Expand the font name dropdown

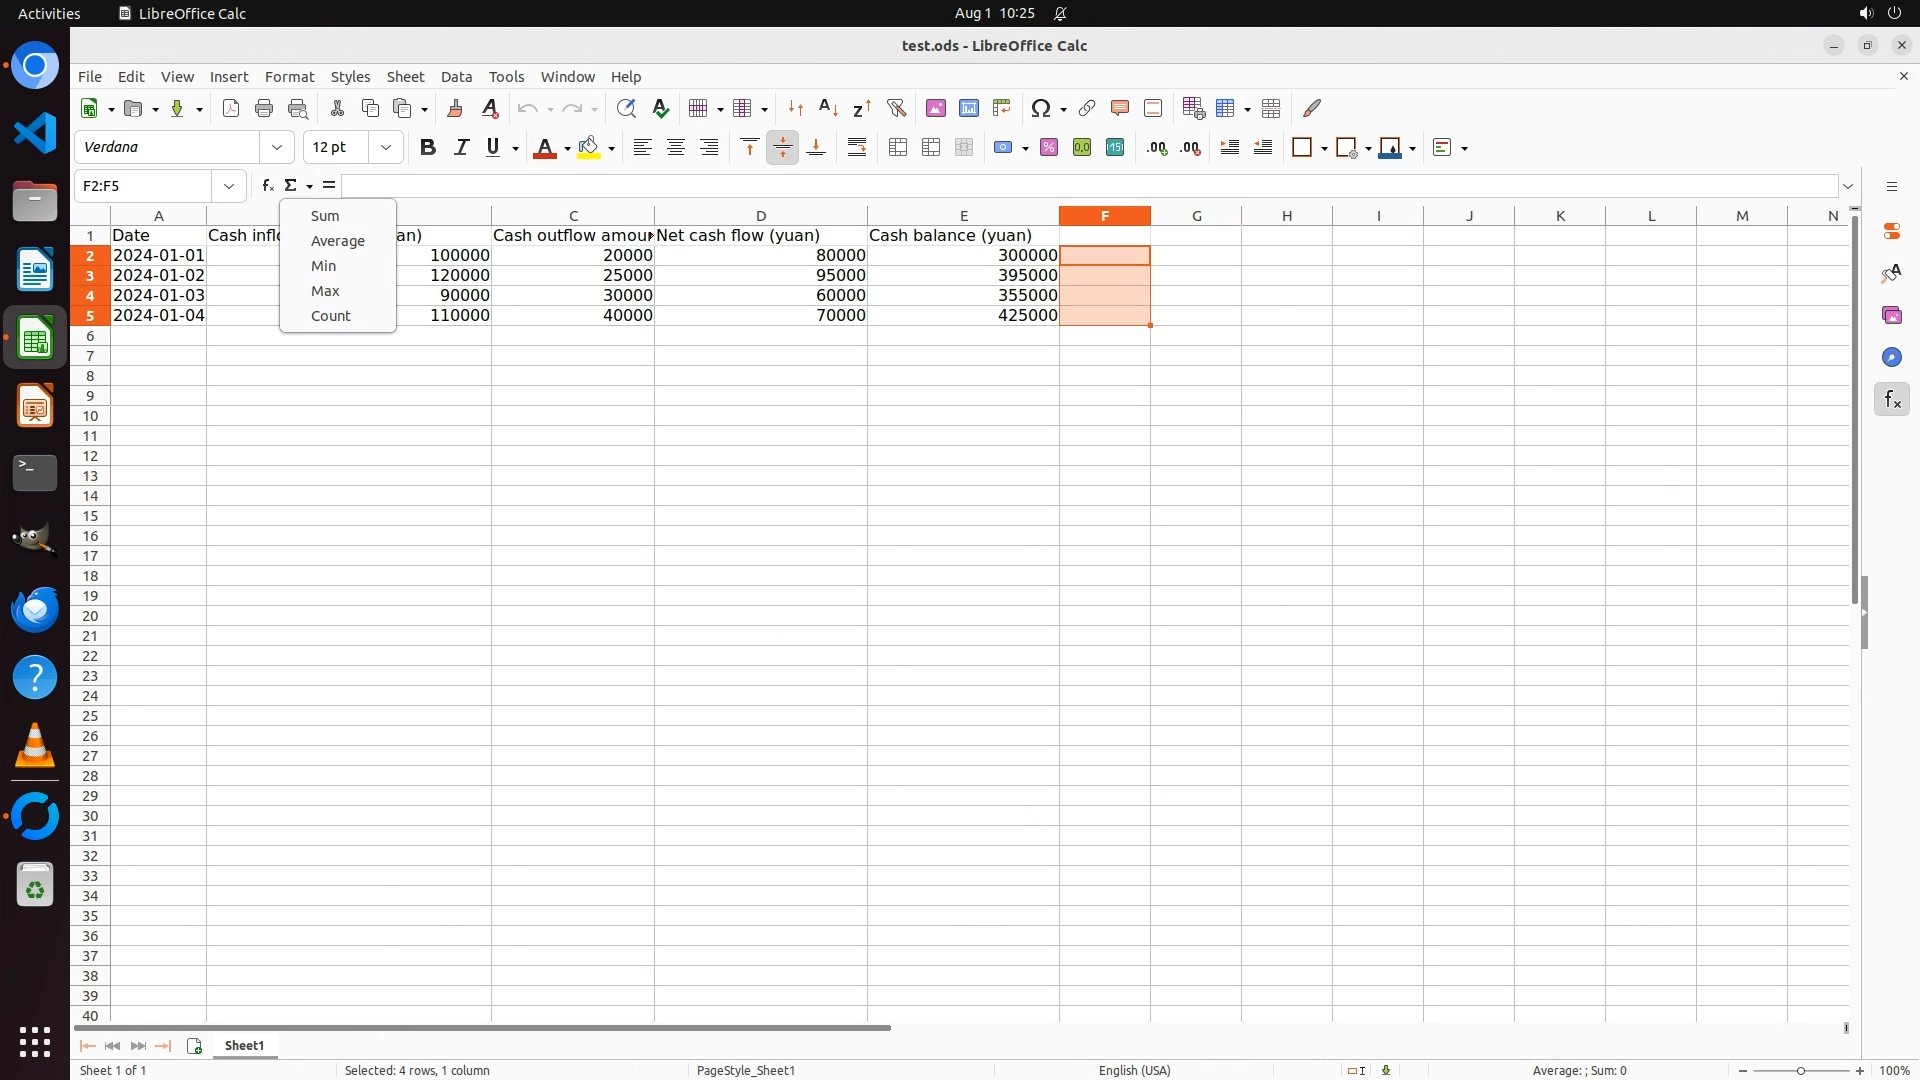point(277,148)
